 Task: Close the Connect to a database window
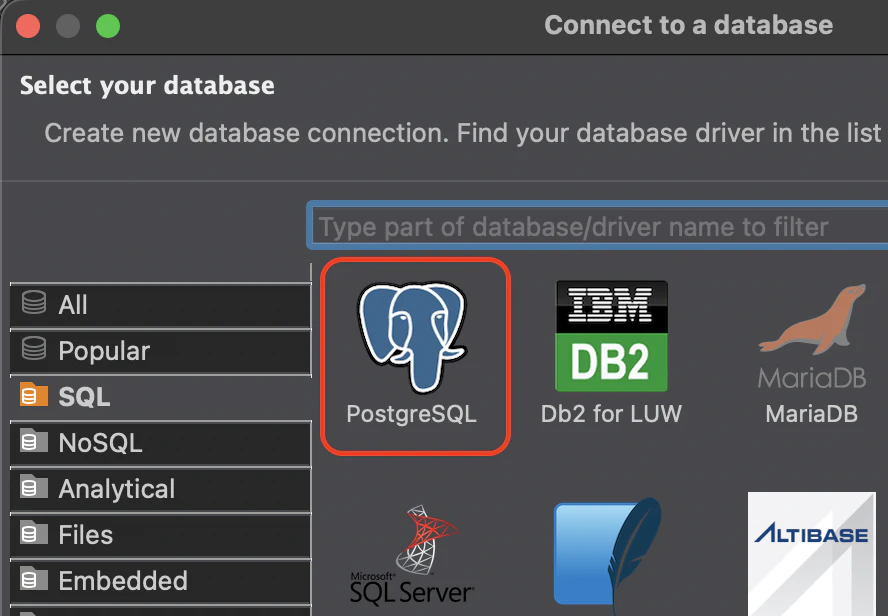coord(28,26)
